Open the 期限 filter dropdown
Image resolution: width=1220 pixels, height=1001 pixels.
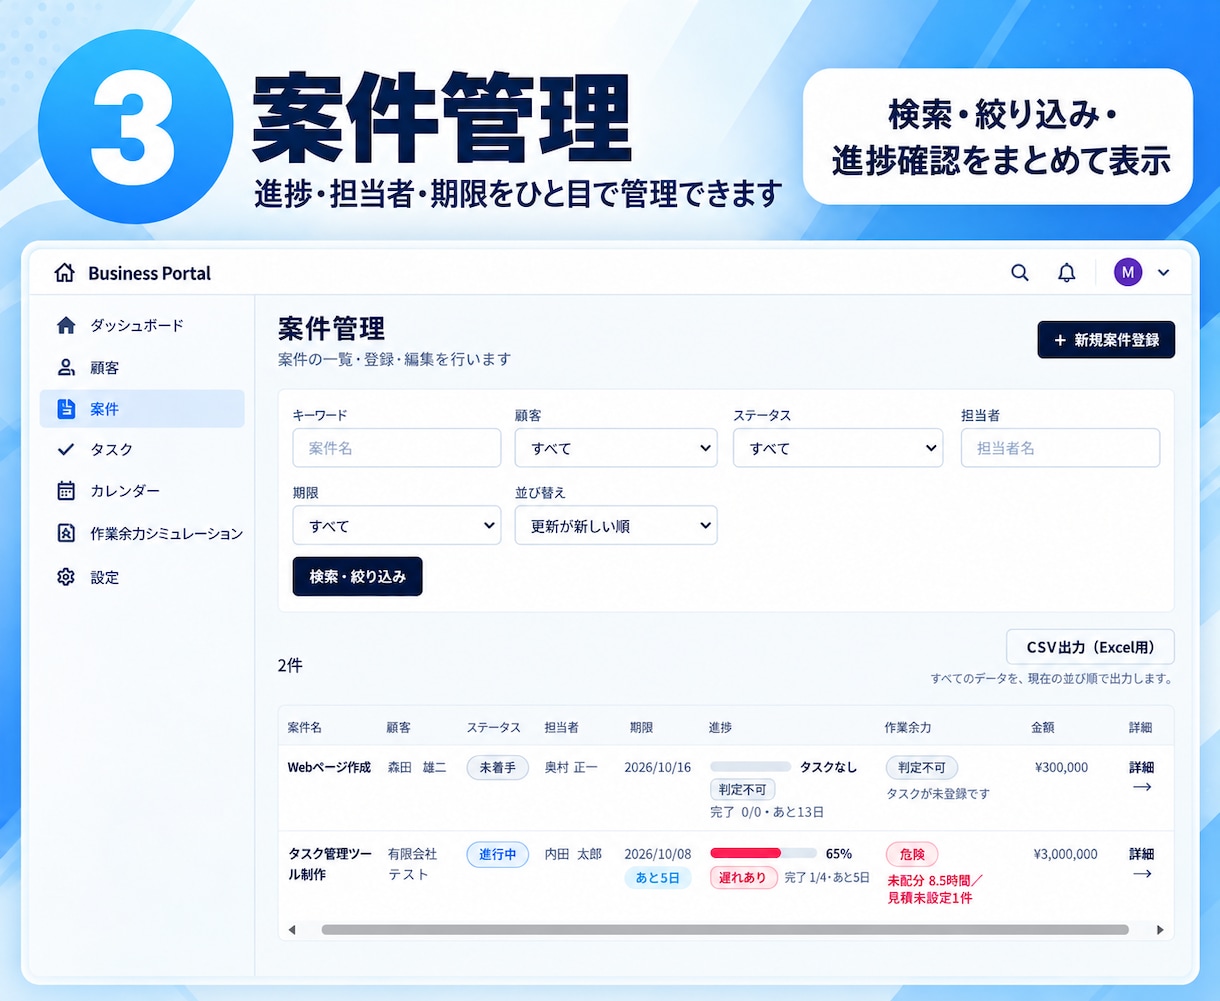397,525
